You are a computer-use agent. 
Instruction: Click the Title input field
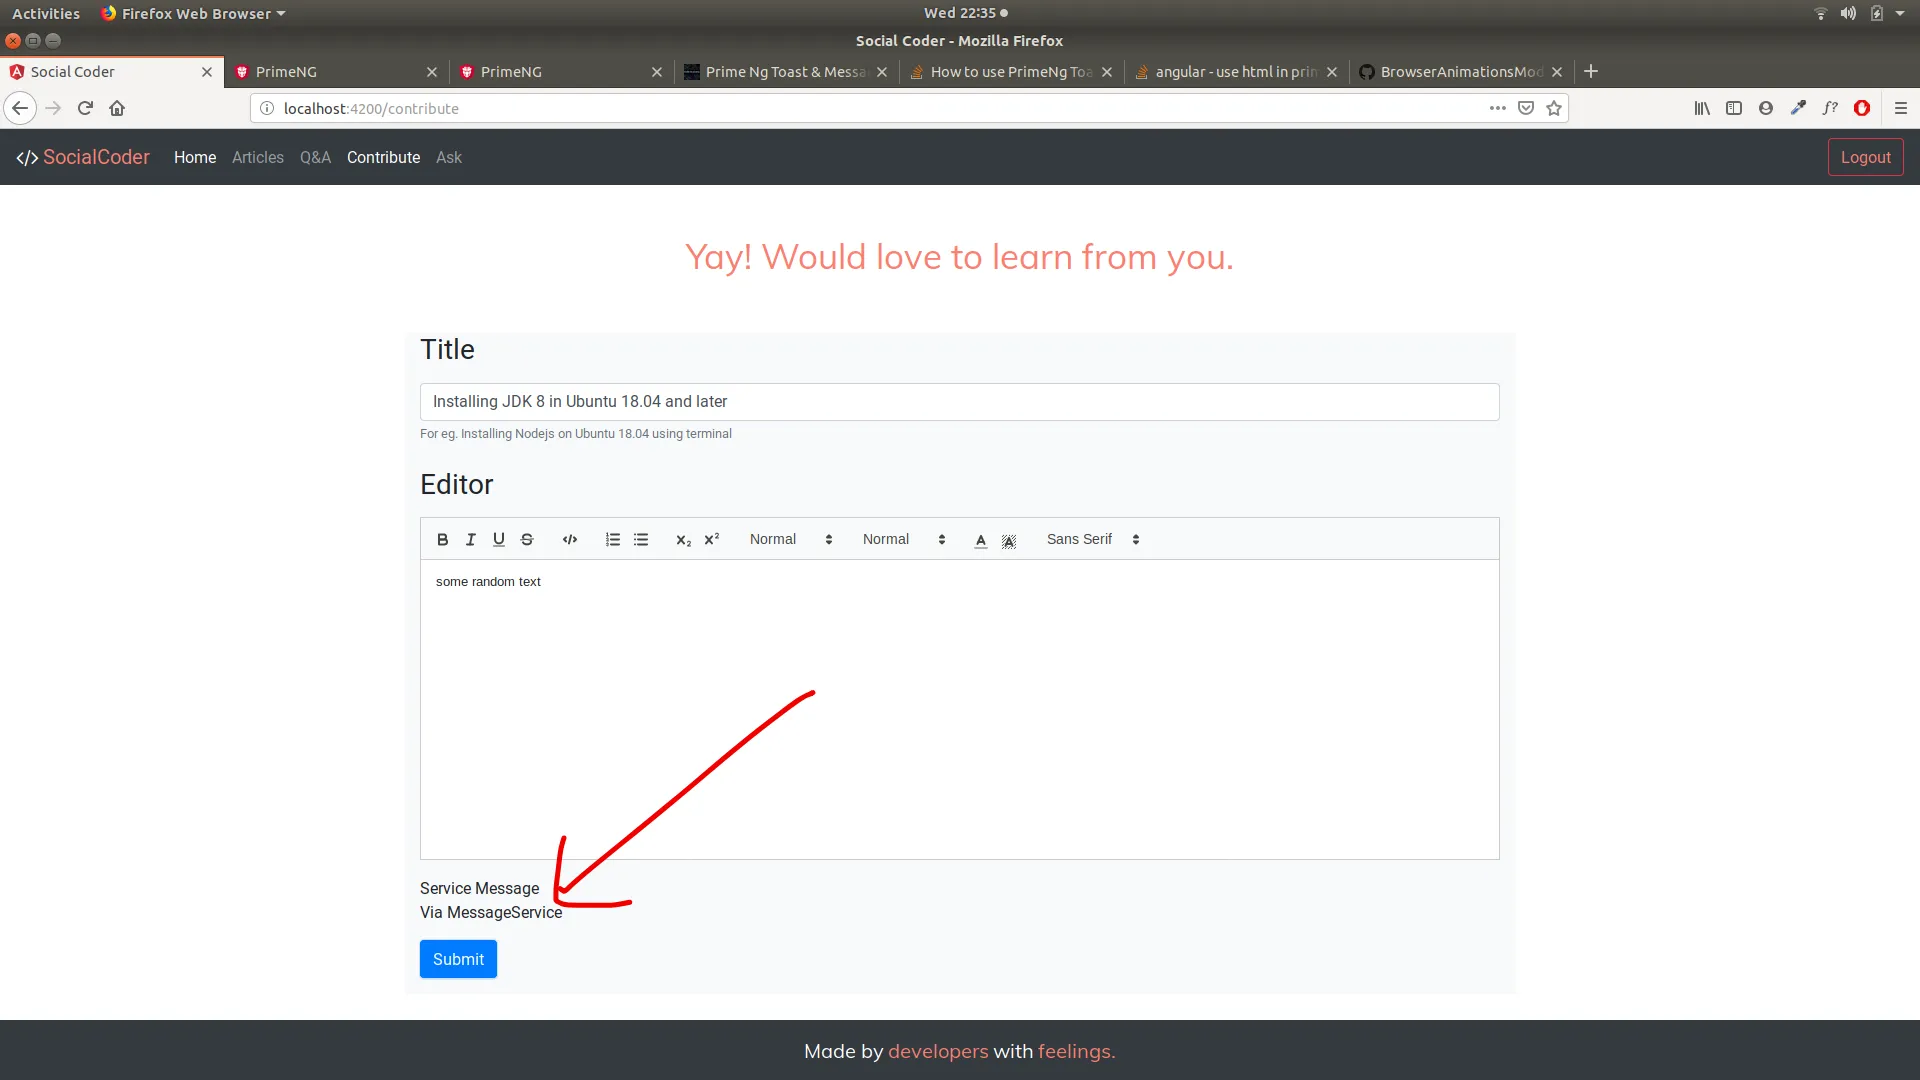tap(959, 401)
